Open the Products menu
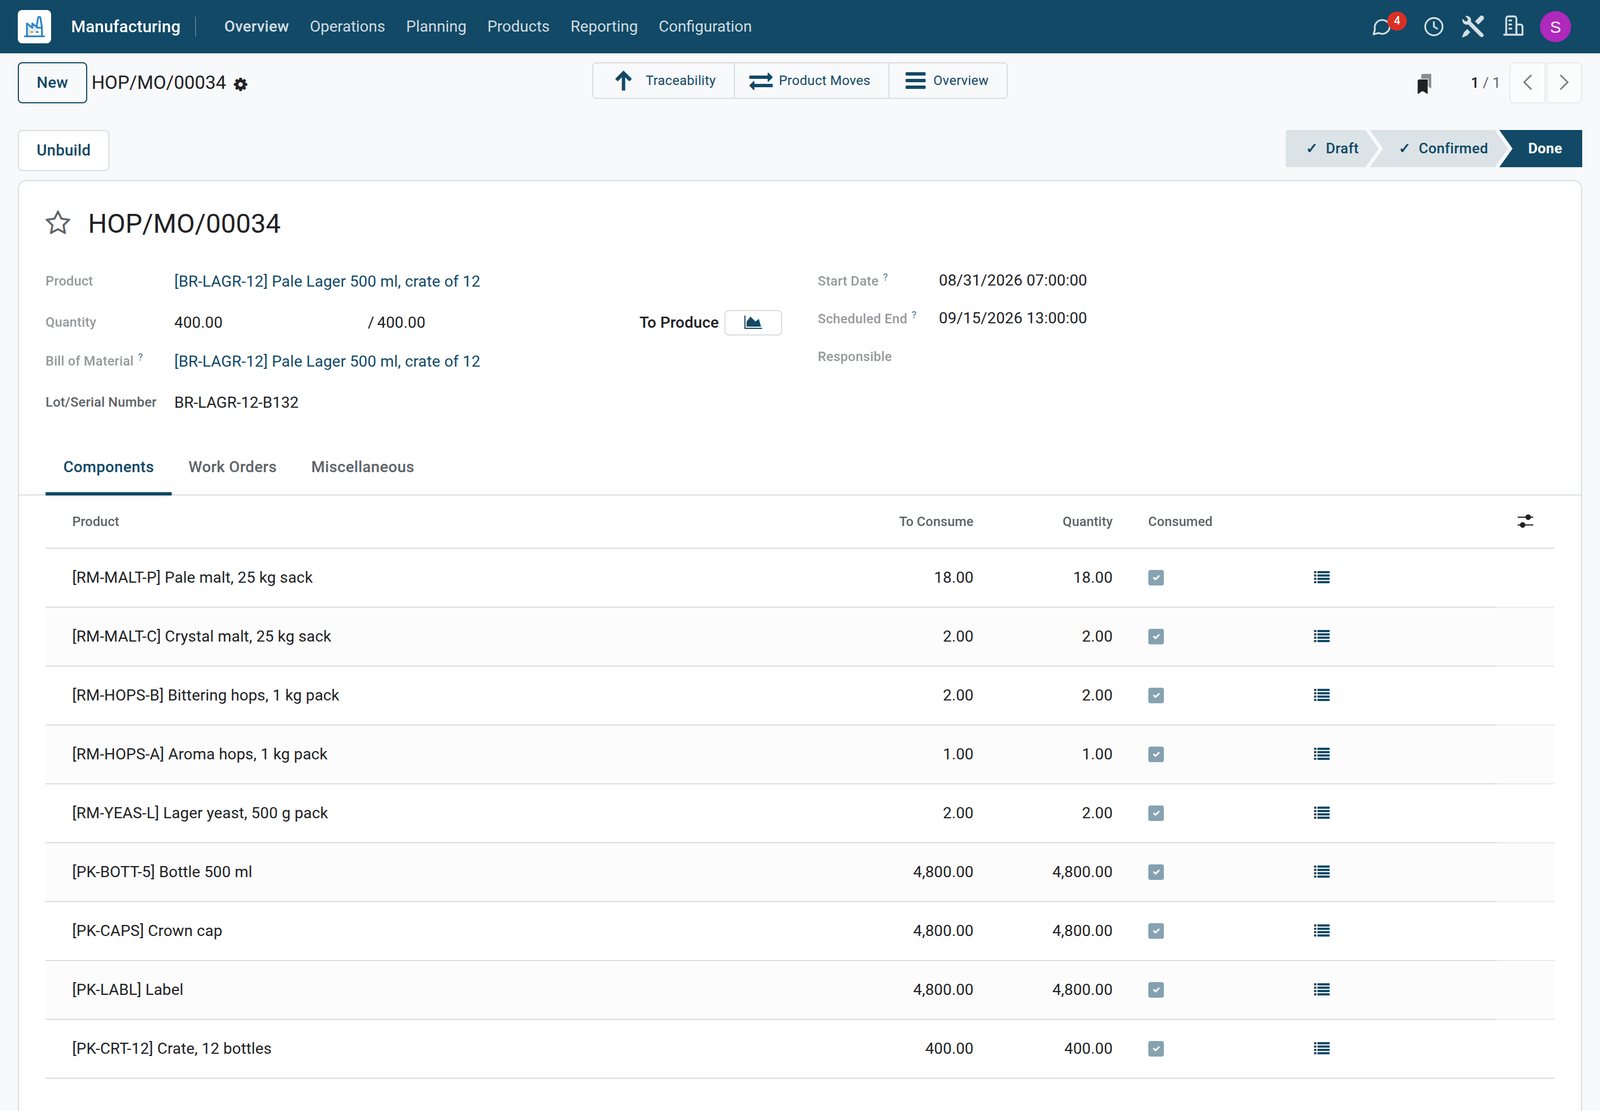Viewport: 1600px width, 1111px height. coord(518,26)
